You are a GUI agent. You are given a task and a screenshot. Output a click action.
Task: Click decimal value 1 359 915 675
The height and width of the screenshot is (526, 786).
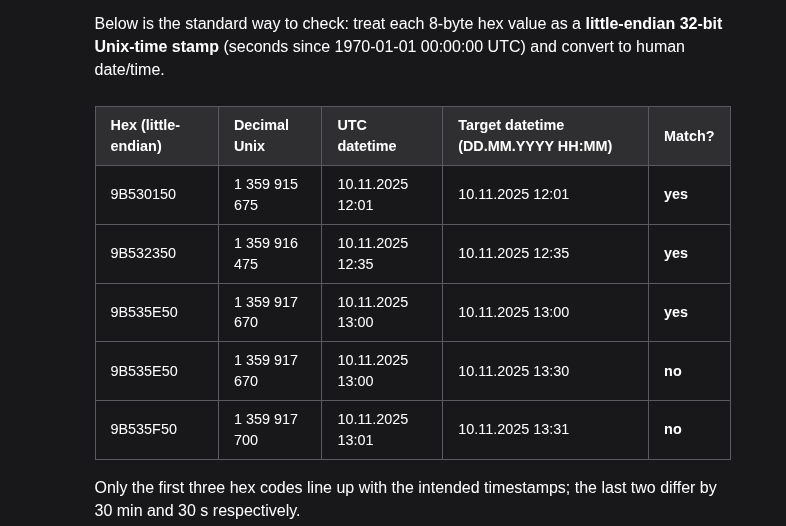(x=265, y=194)
